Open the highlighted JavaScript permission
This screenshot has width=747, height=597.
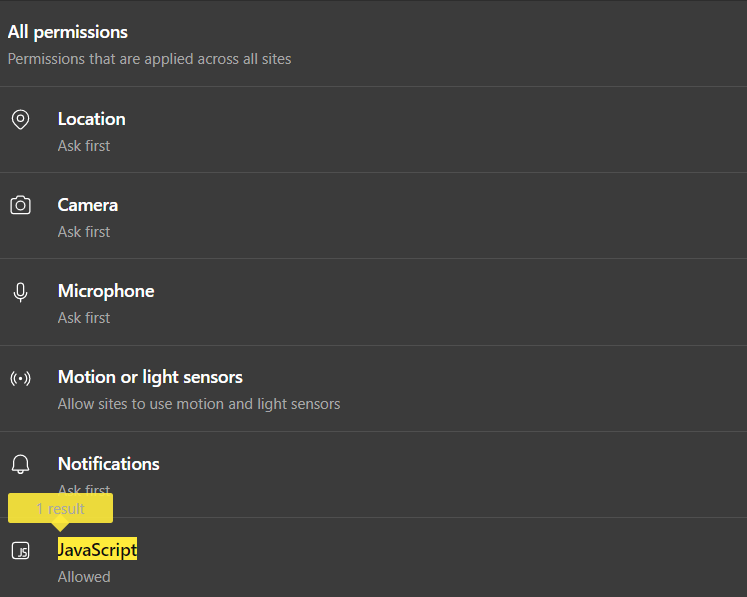[97, 550]
